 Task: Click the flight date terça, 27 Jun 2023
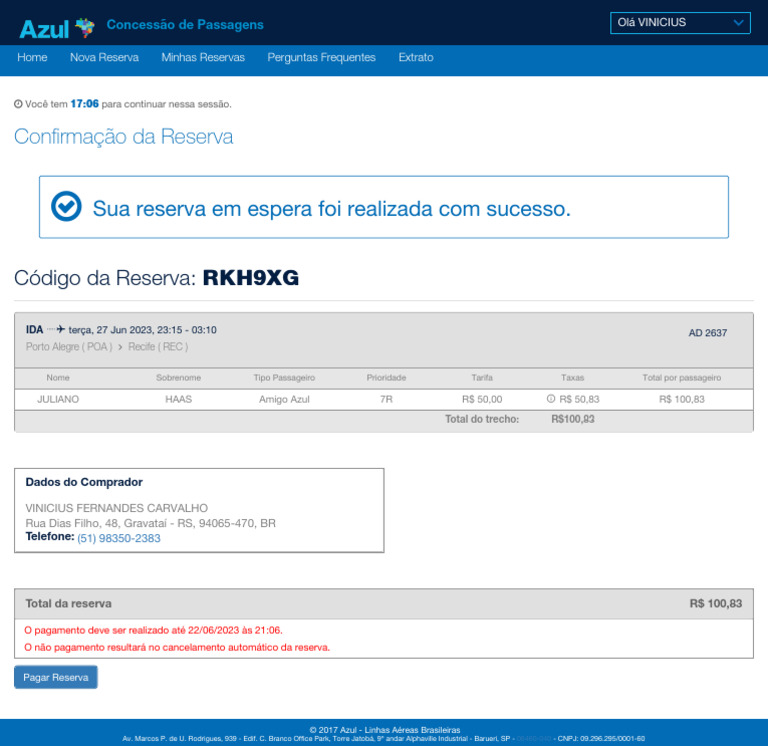pos(111,330)
